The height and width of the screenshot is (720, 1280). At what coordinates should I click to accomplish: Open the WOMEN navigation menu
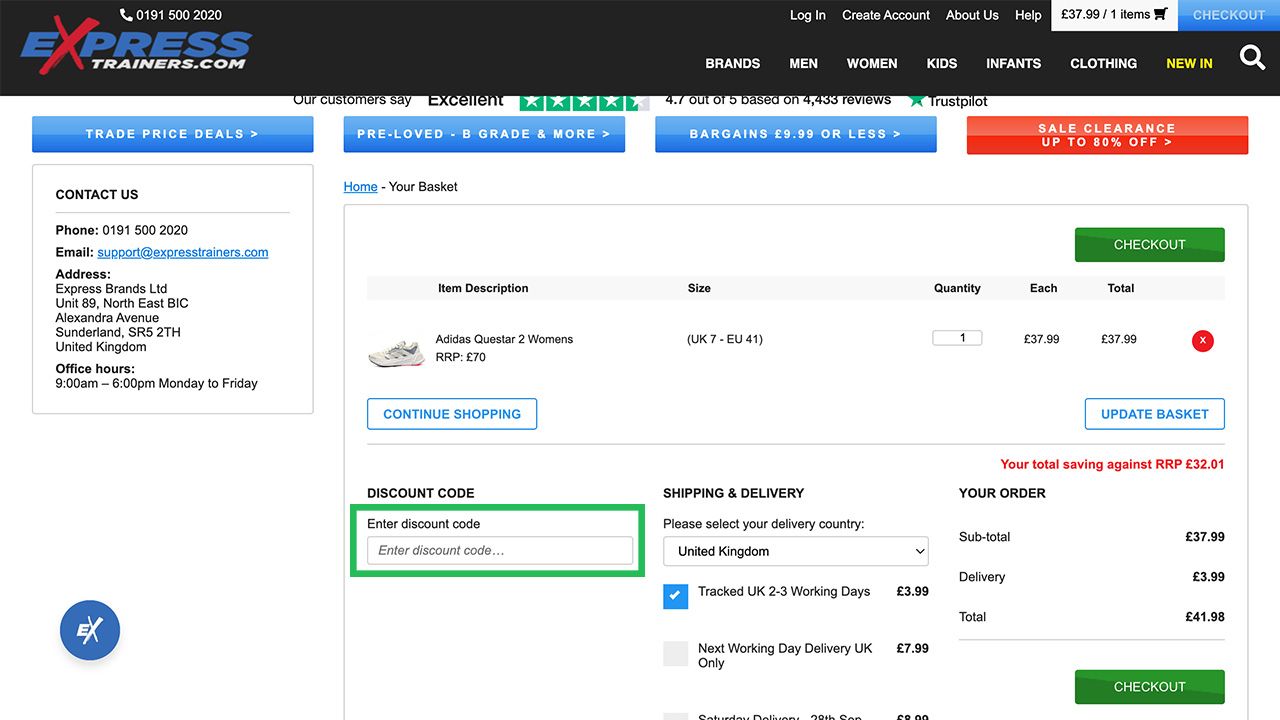871,63
